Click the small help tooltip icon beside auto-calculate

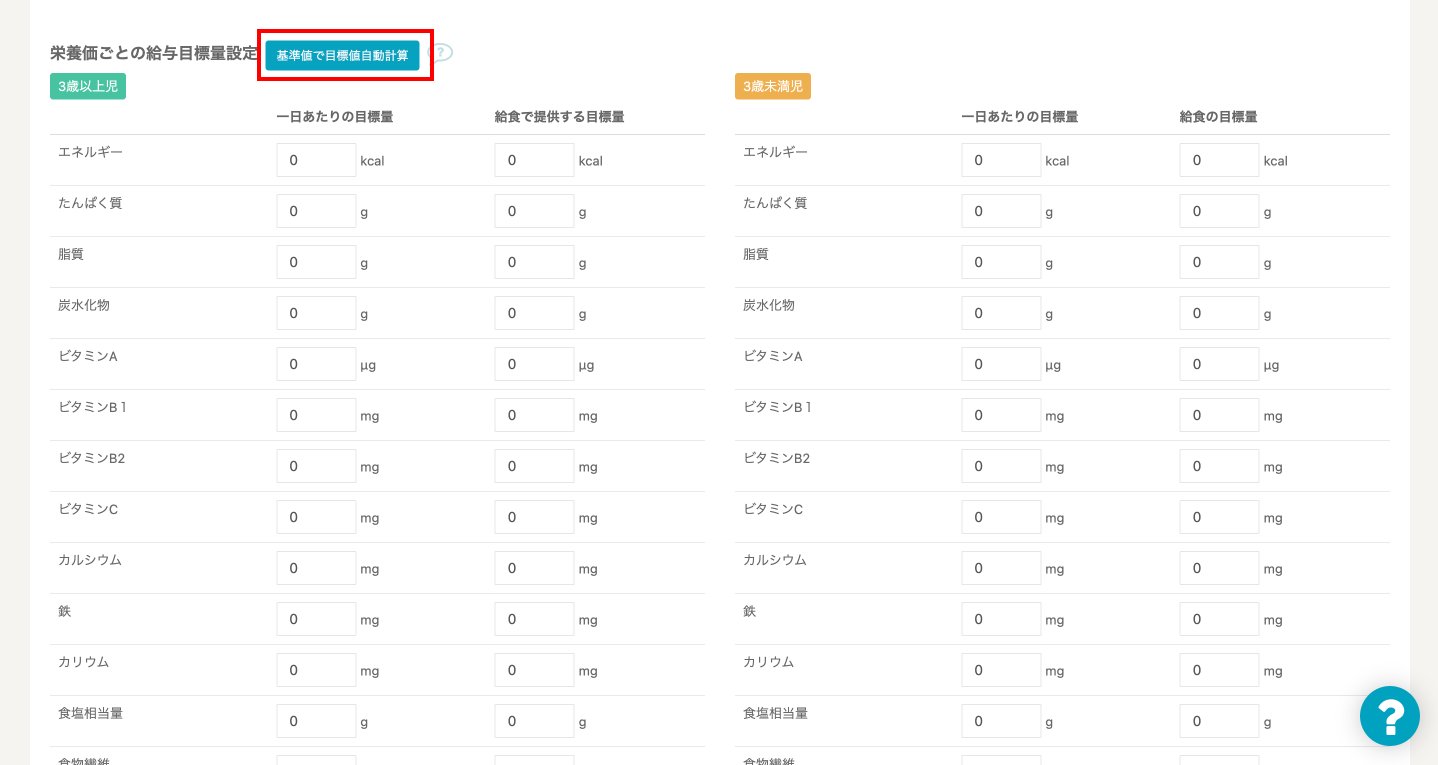[x=441, y=53]
